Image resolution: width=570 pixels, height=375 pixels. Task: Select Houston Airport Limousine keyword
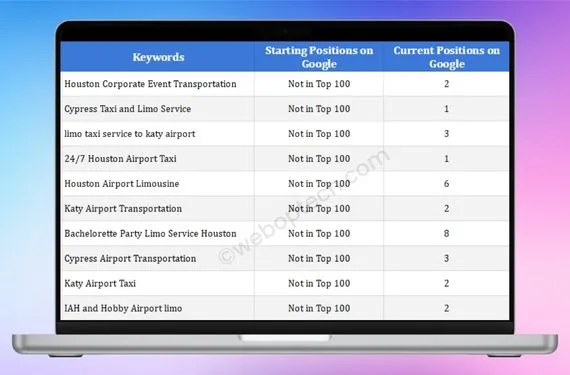[122, 184]
